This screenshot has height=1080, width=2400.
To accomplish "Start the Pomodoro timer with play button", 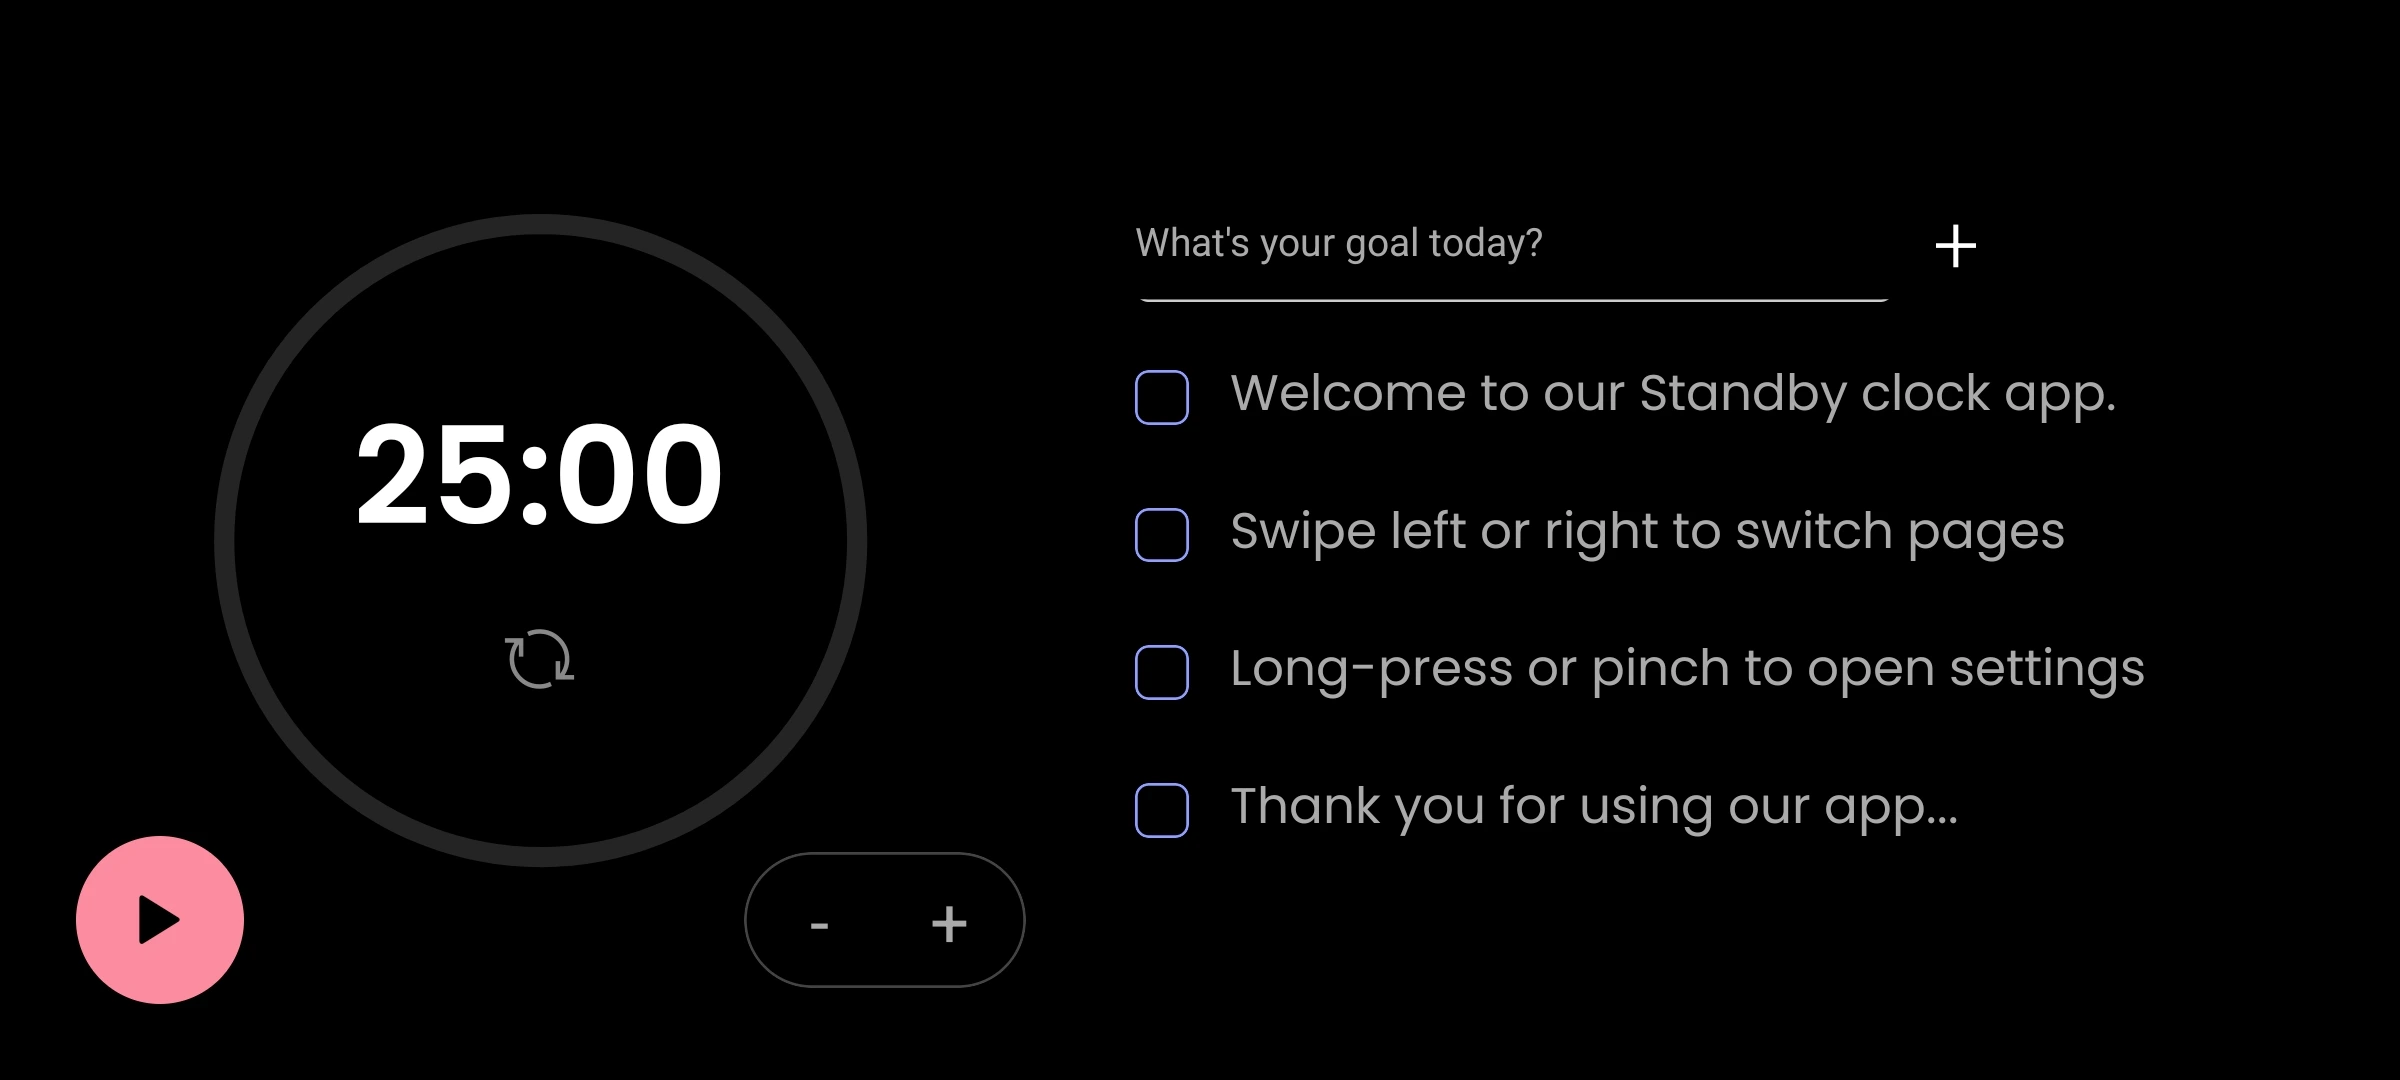I will (x=160, y=920).
